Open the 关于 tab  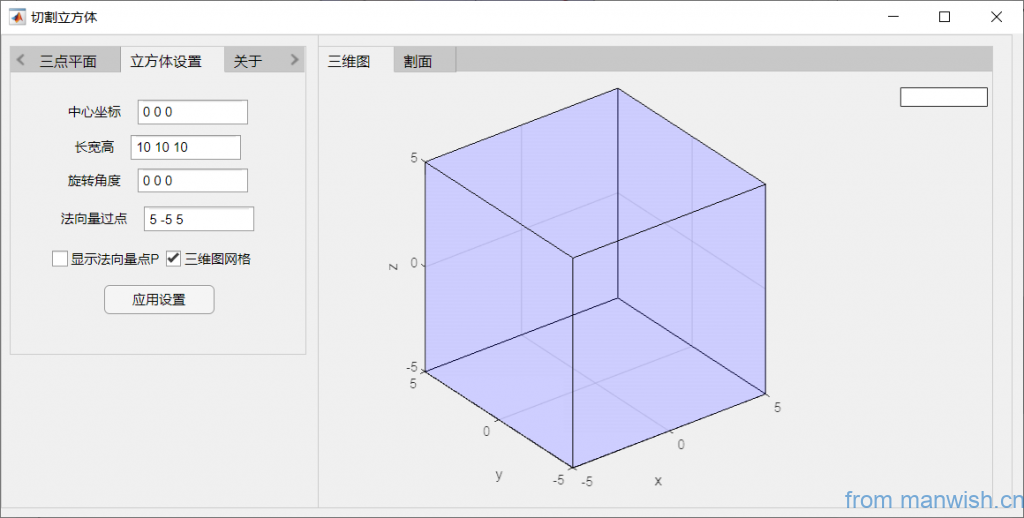click(x=248, y=61)
